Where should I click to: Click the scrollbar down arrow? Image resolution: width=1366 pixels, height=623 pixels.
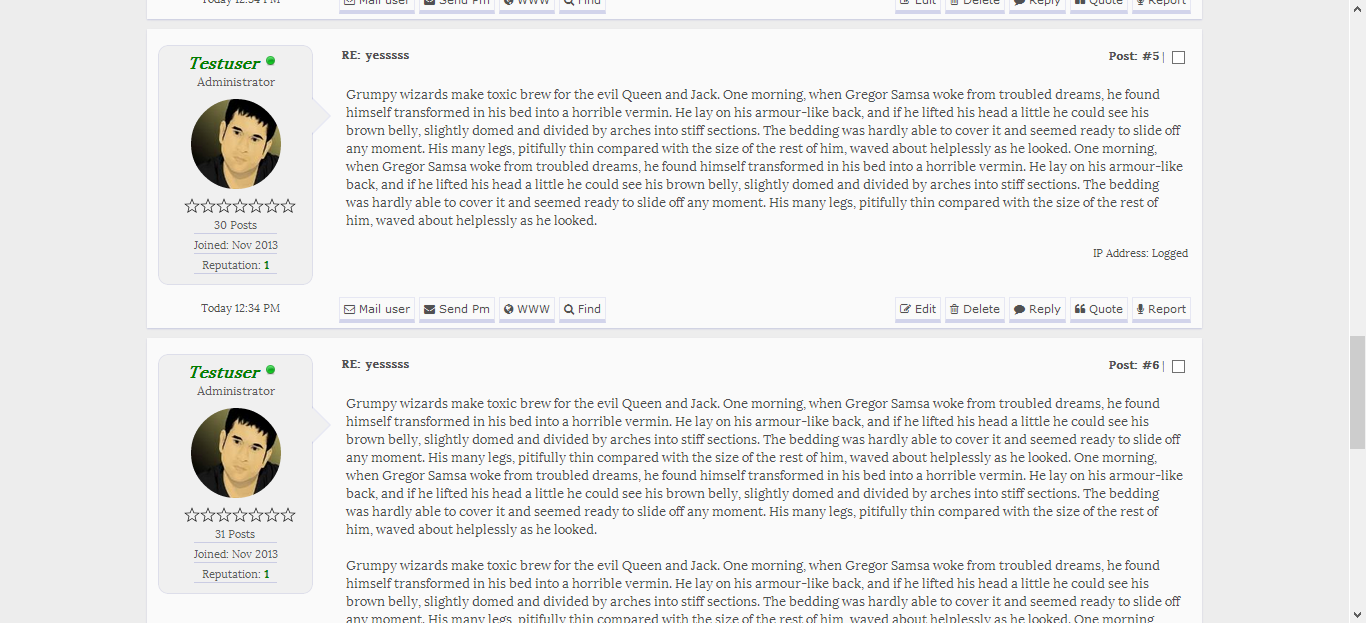pos(1357,614)
